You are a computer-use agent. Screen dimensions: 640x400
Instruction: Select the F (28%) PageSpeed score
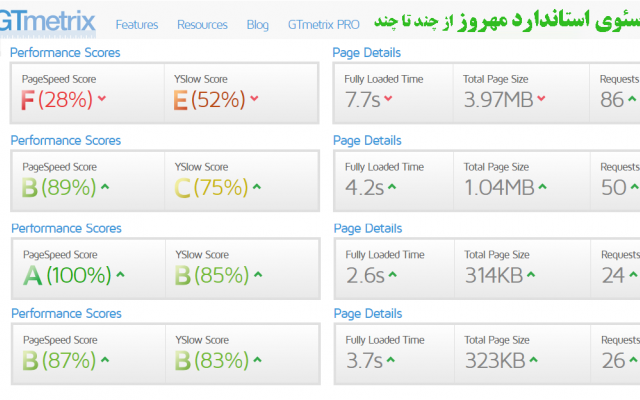57,100
